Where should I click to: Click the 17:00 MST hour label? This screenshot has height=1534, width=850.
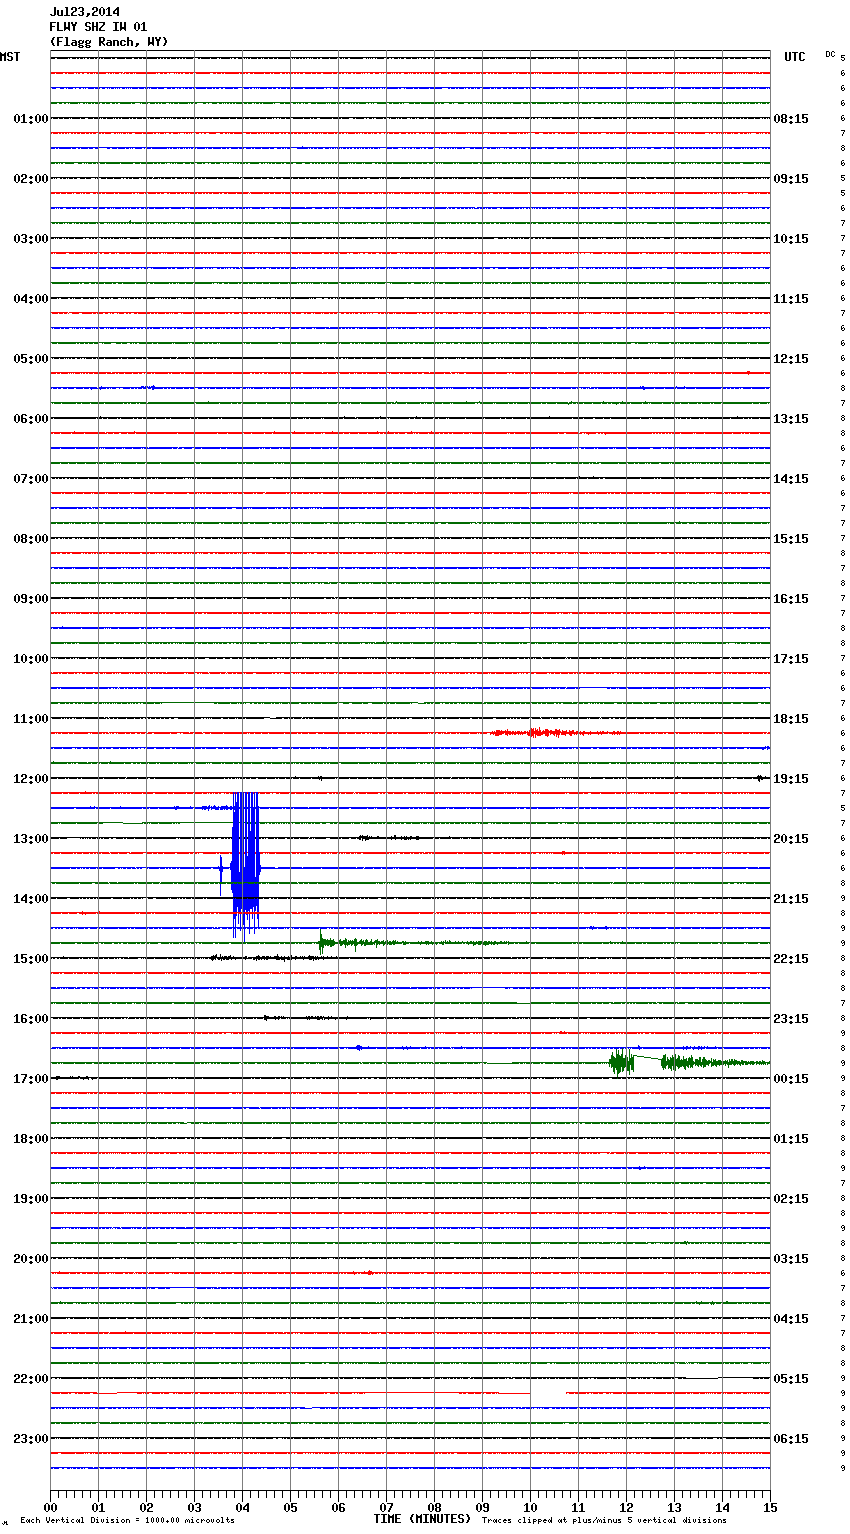coord(31,1079)
